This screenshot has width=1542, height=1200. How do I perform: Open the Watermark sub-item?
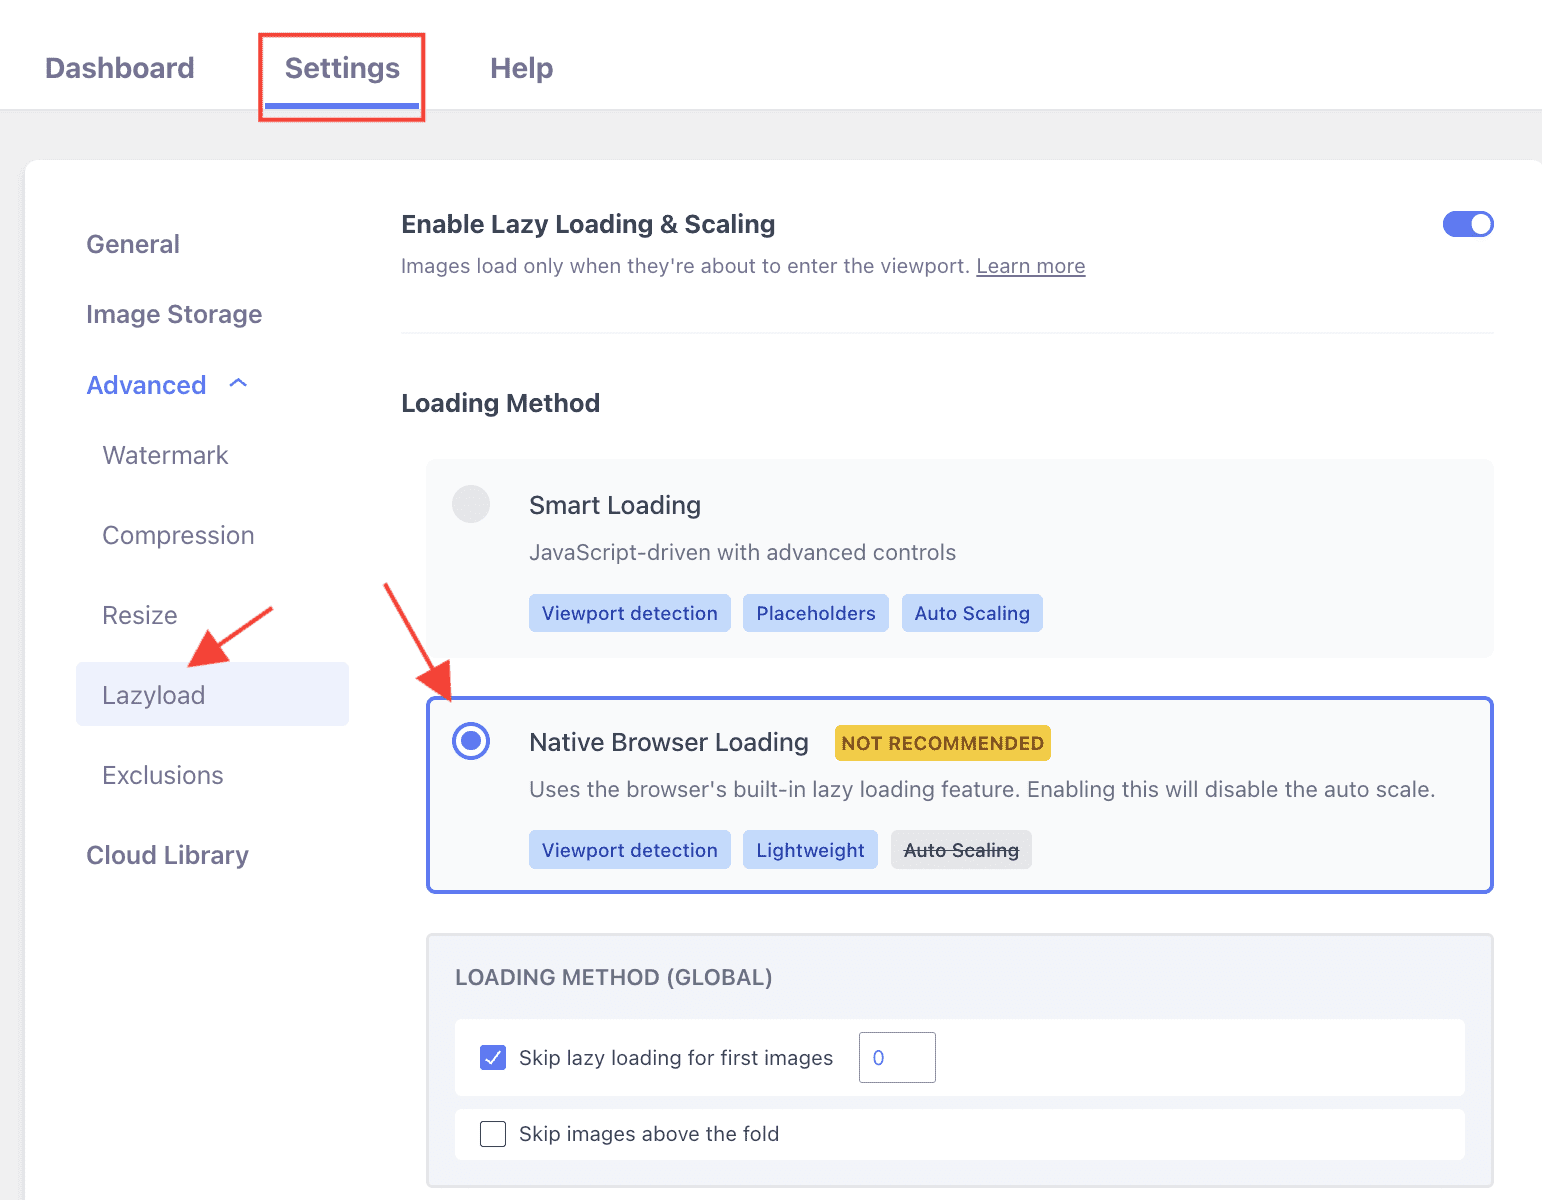click(166, 455)
